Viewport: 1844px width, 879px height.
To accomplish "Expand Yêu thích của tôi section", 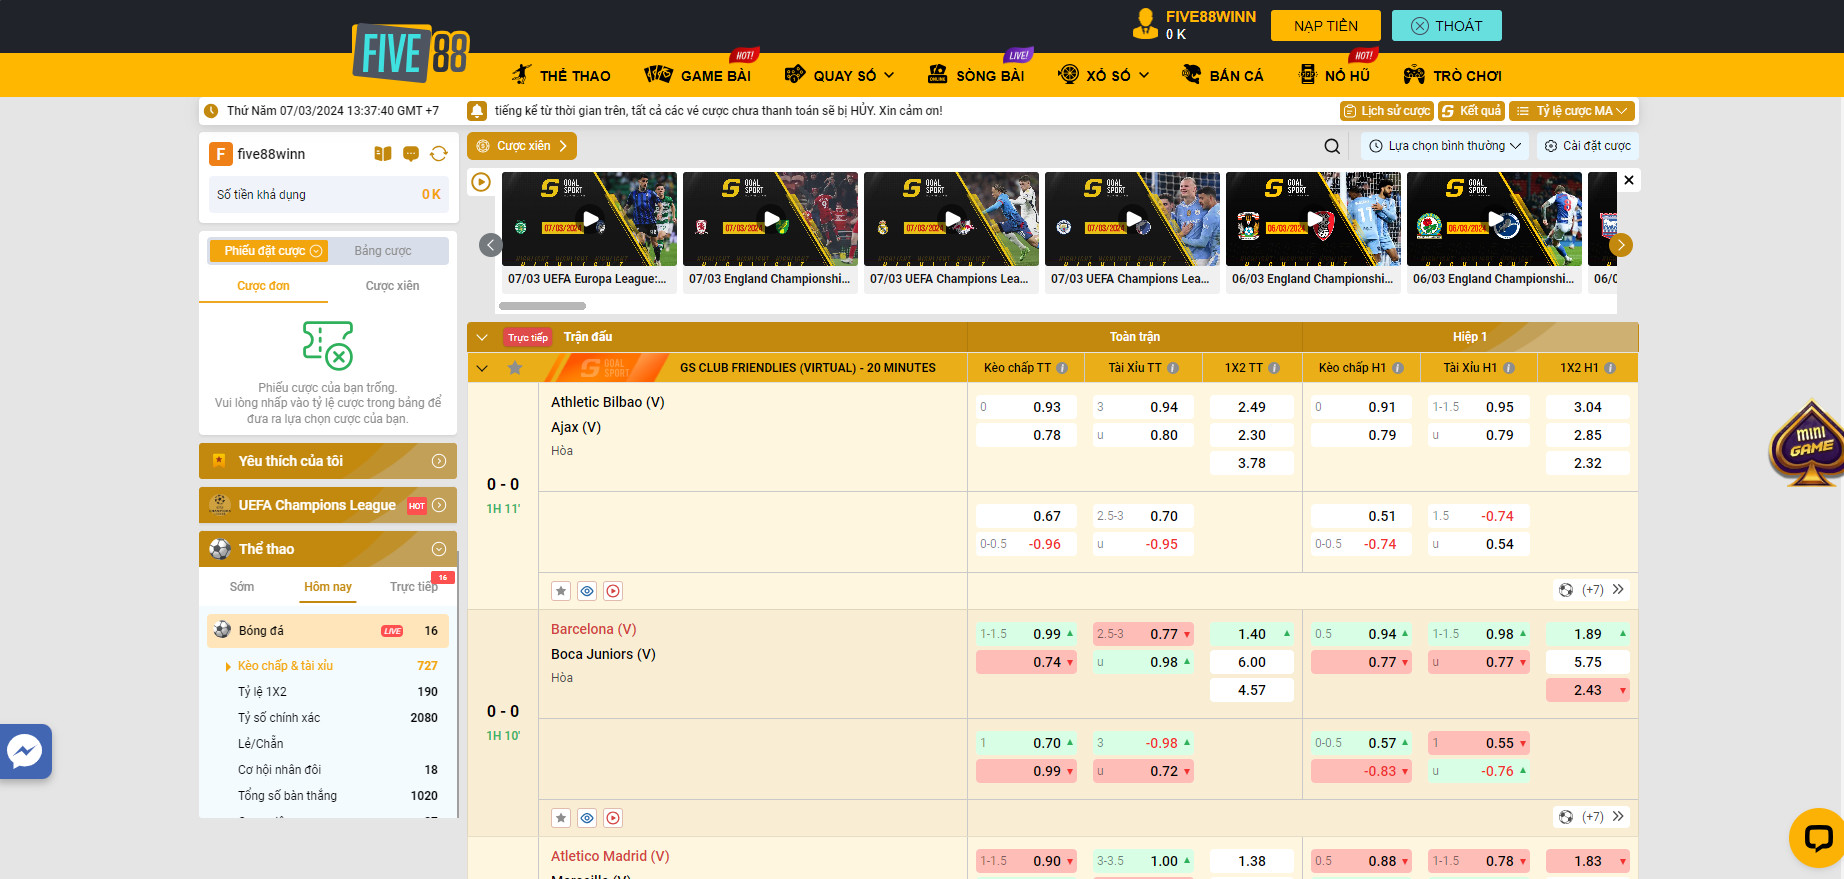I will 328,461.
